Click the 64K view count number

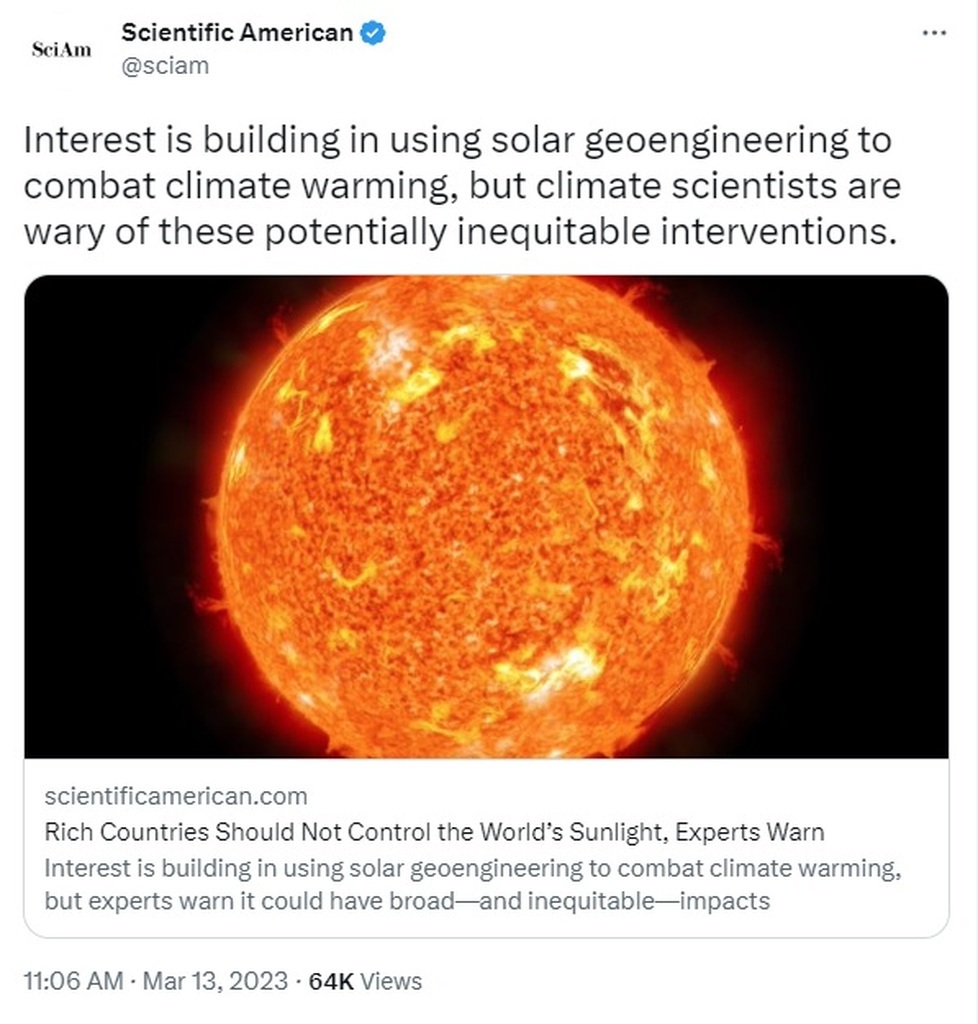[x=331, y=981]
